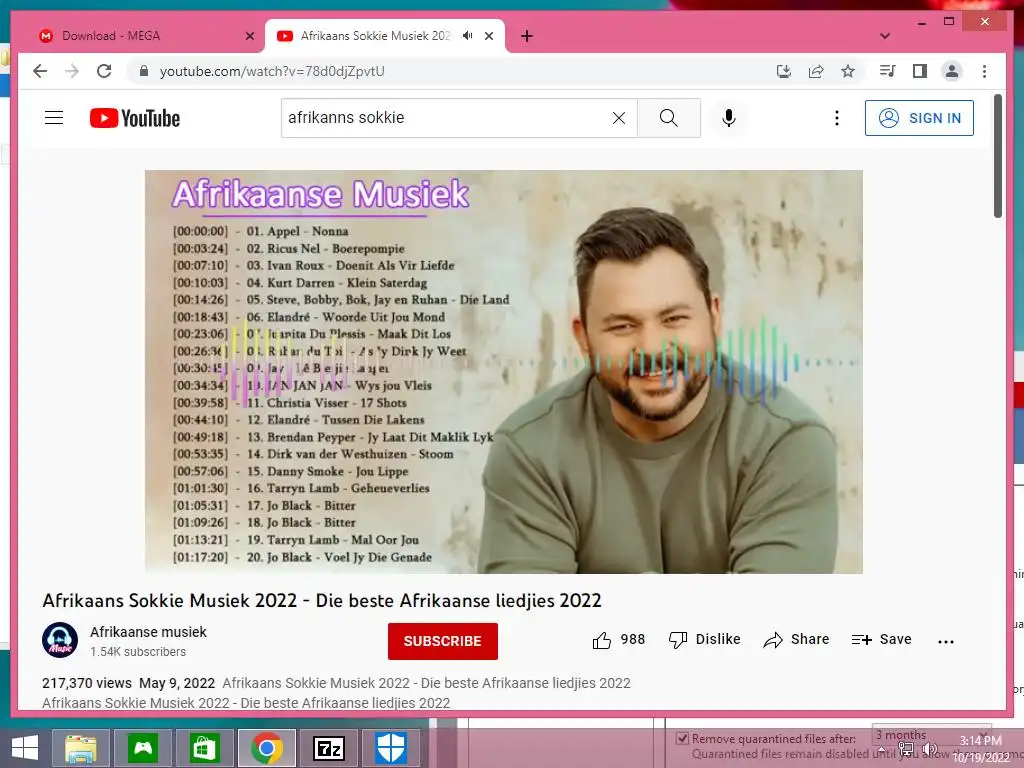Click the Share arrow button
This screenshot has height=768, width=1024.
(796, 640)
